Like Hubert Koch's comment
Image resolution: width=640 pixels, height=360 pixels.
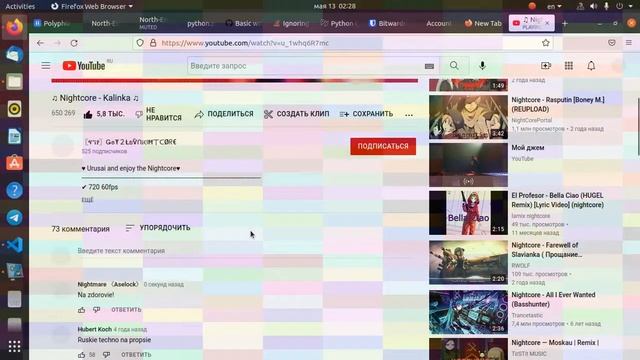[82, 355]
